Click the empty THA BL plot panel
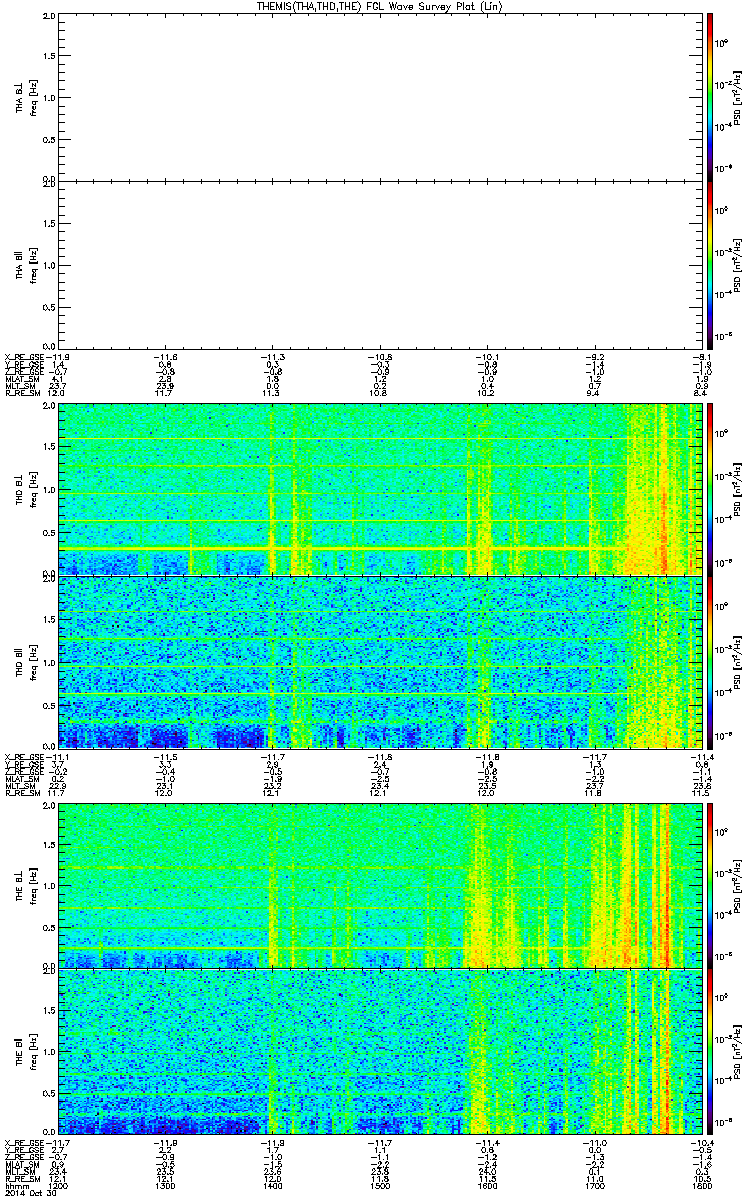750x1200 pixels. coord(380,96)
